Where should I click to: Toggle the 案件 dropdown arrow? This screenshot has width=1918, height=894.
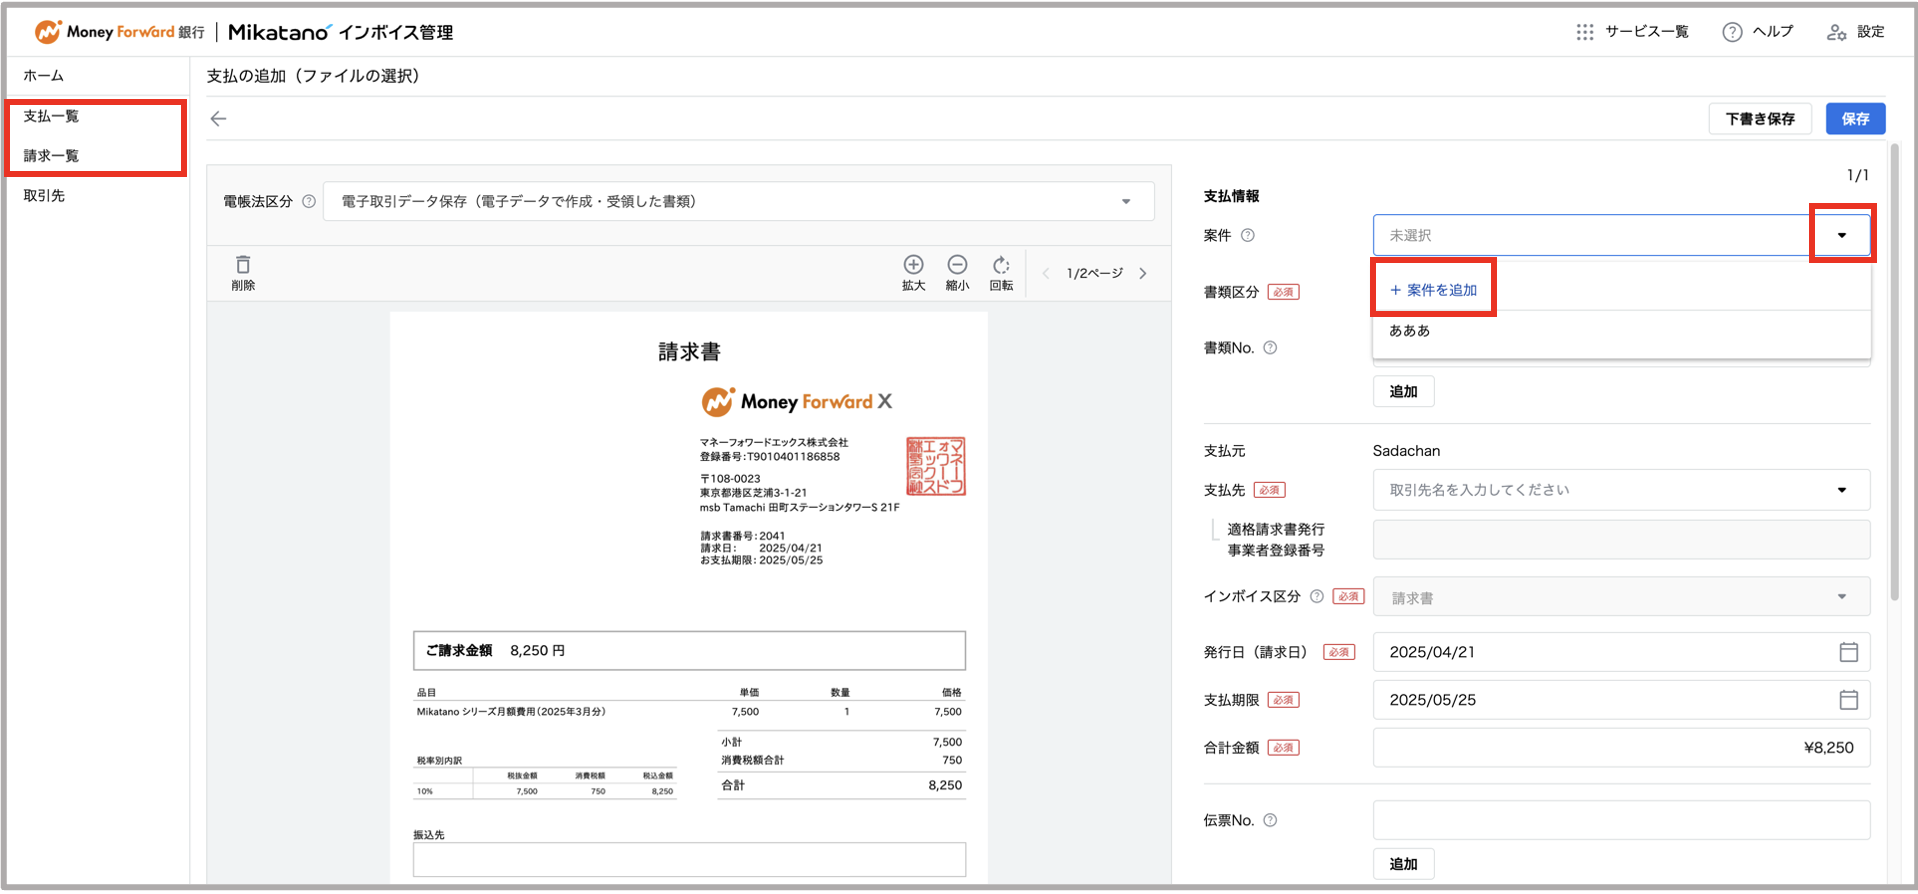(x=1842, y=235)
